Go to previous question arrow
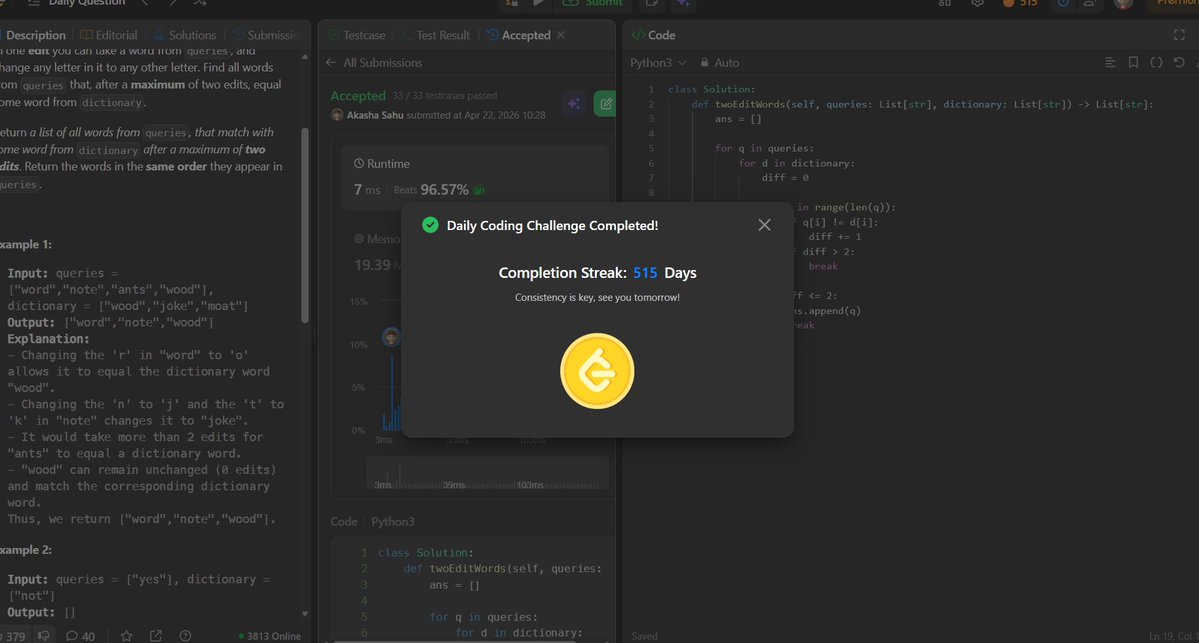 click(x=145, y=3)
